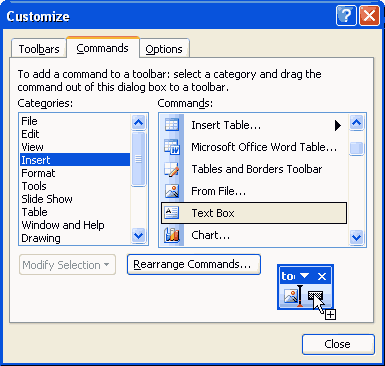Select the Commands tab
Viewport: 385px width, 366px height.
pos(103,48)
